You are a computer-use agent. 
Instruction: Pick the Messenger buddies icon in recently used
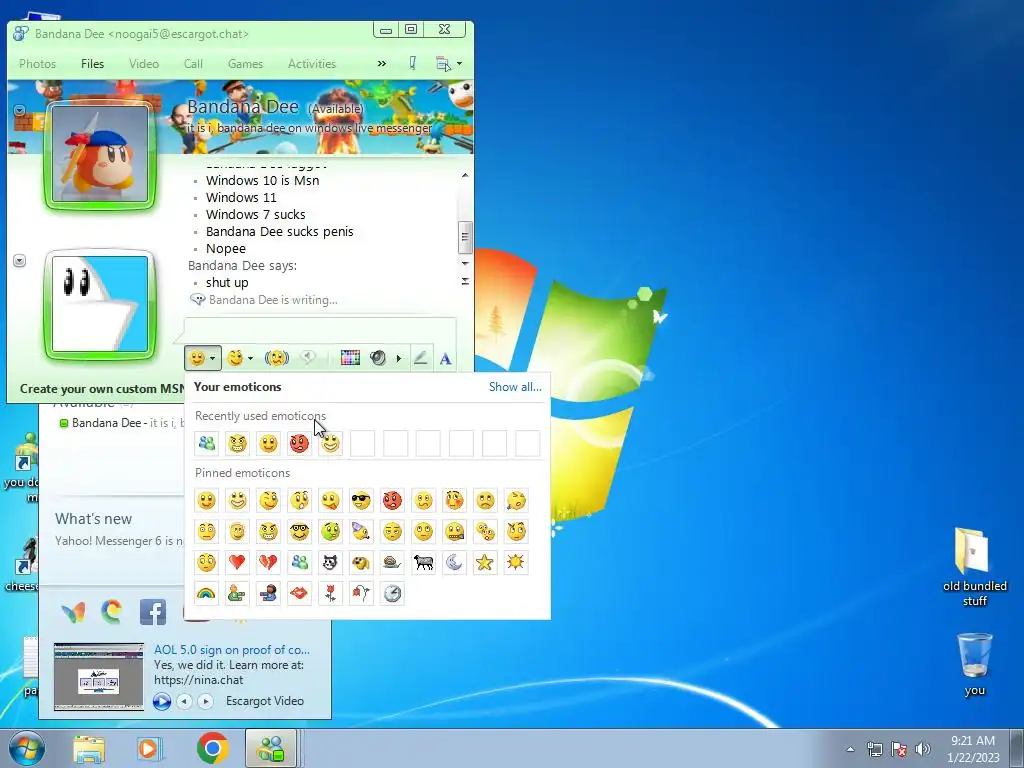[x=206, y=443]
